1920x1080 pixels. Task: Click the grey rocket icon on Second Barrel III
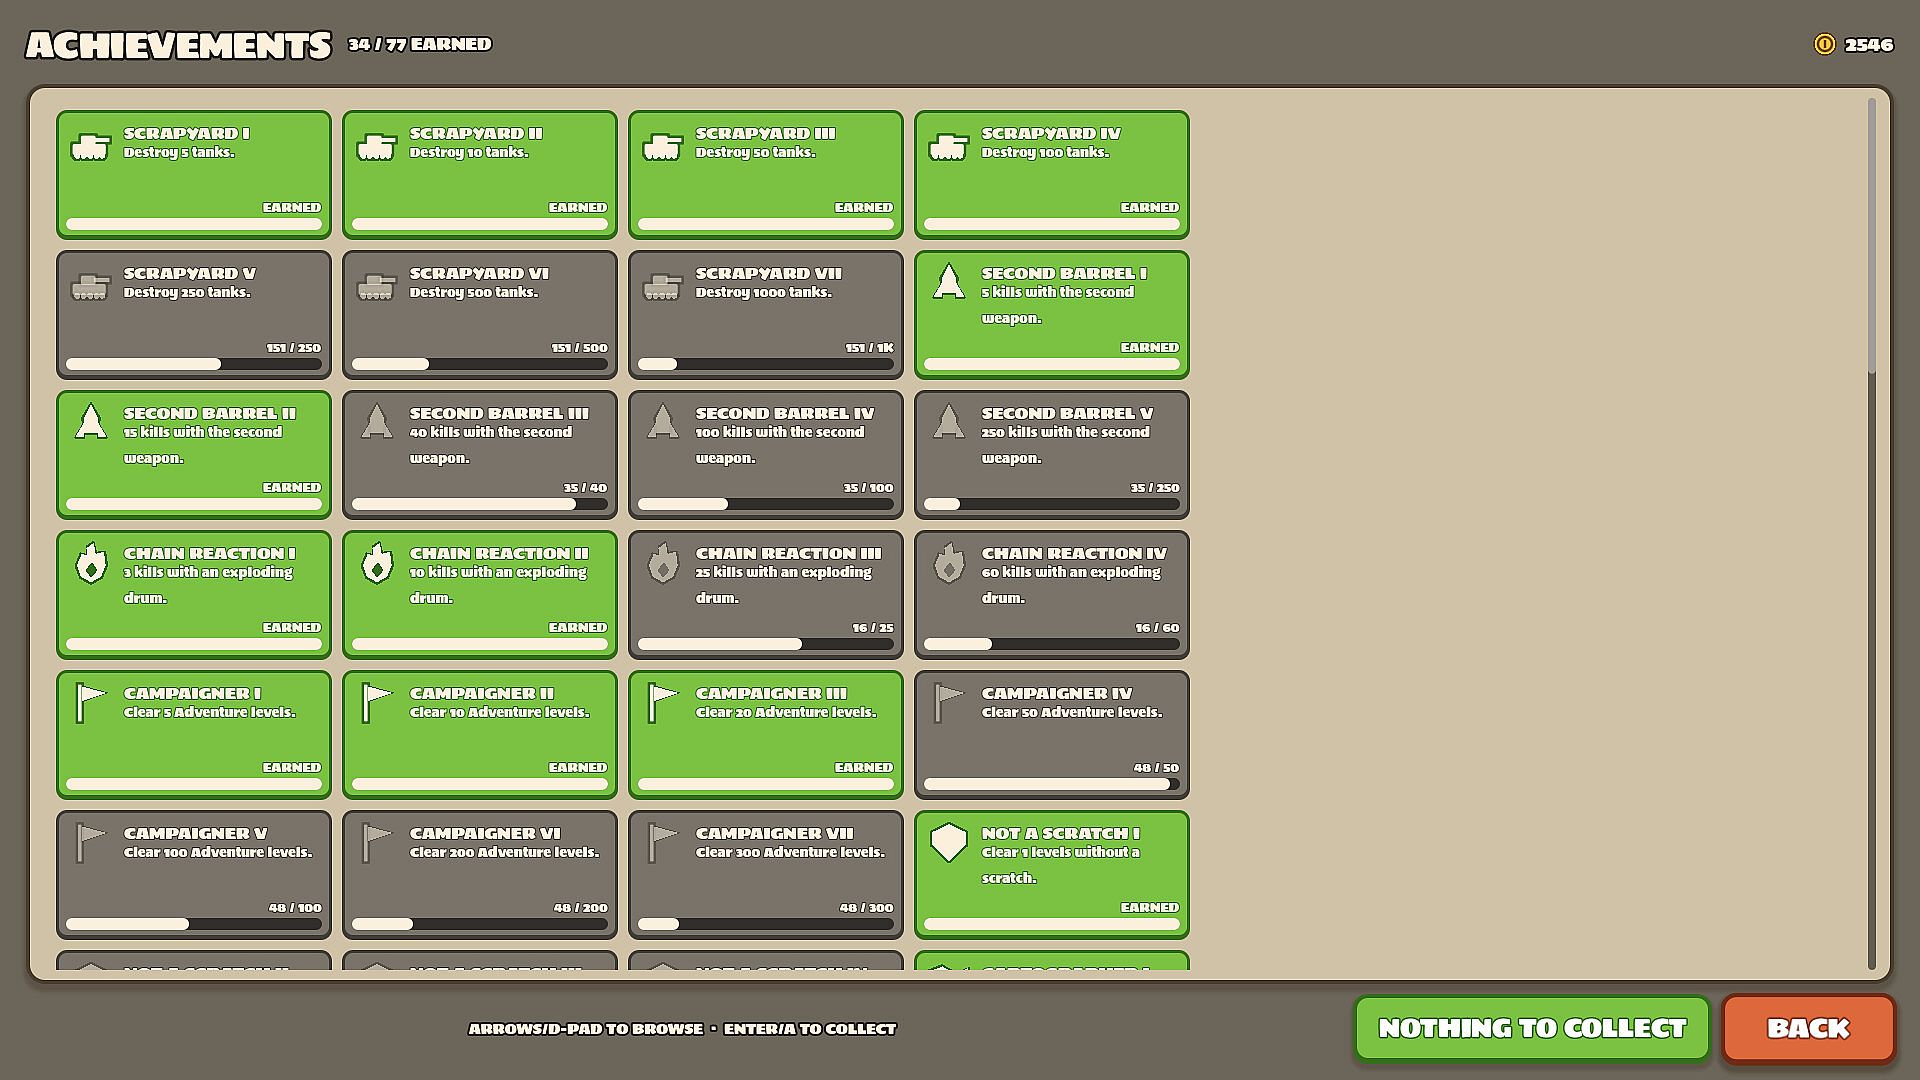pos(376,422)
